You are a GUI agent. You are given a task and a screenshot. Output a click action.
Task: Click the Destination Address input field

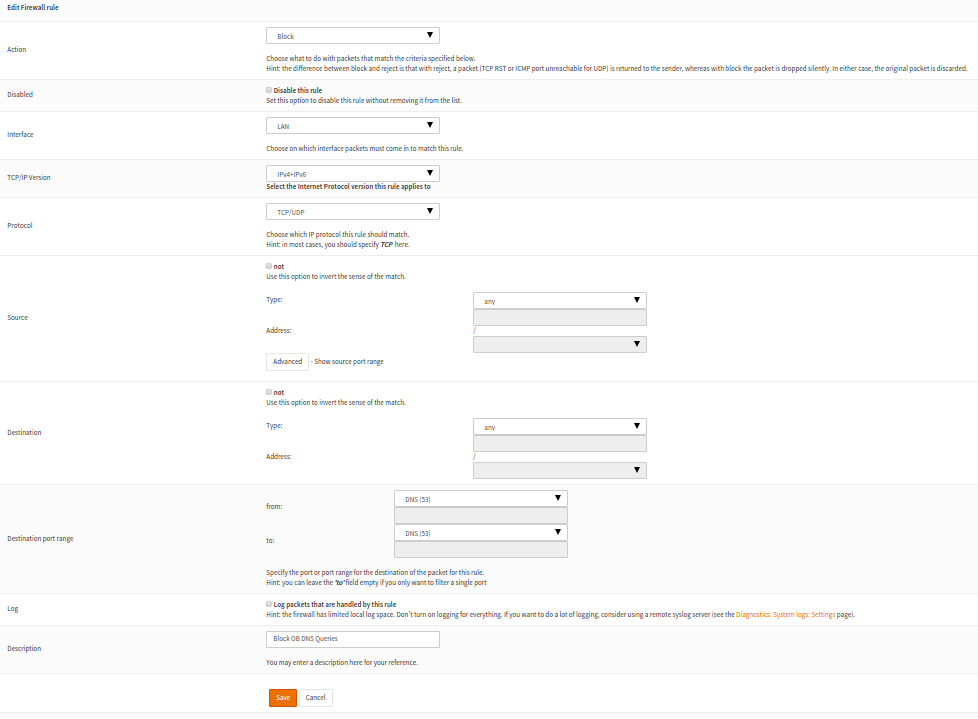[559, 442]
